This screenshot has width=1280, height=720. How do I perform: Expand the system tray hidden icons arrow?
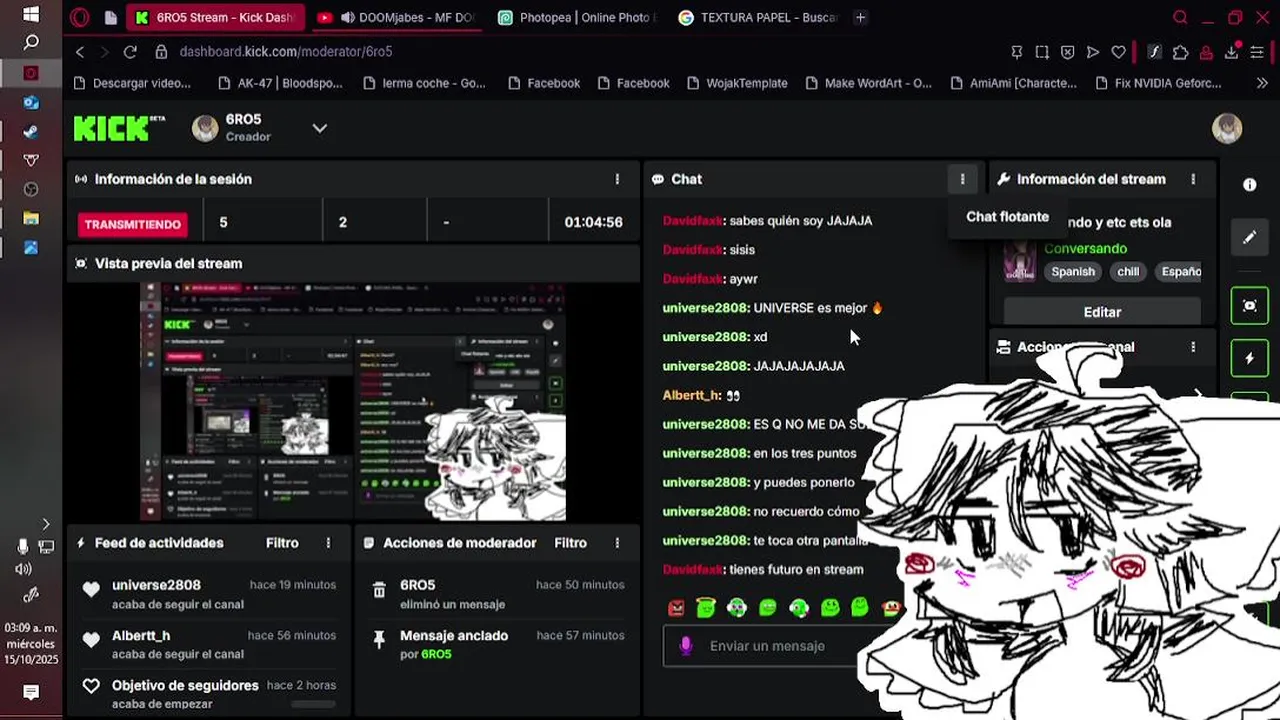45,524
